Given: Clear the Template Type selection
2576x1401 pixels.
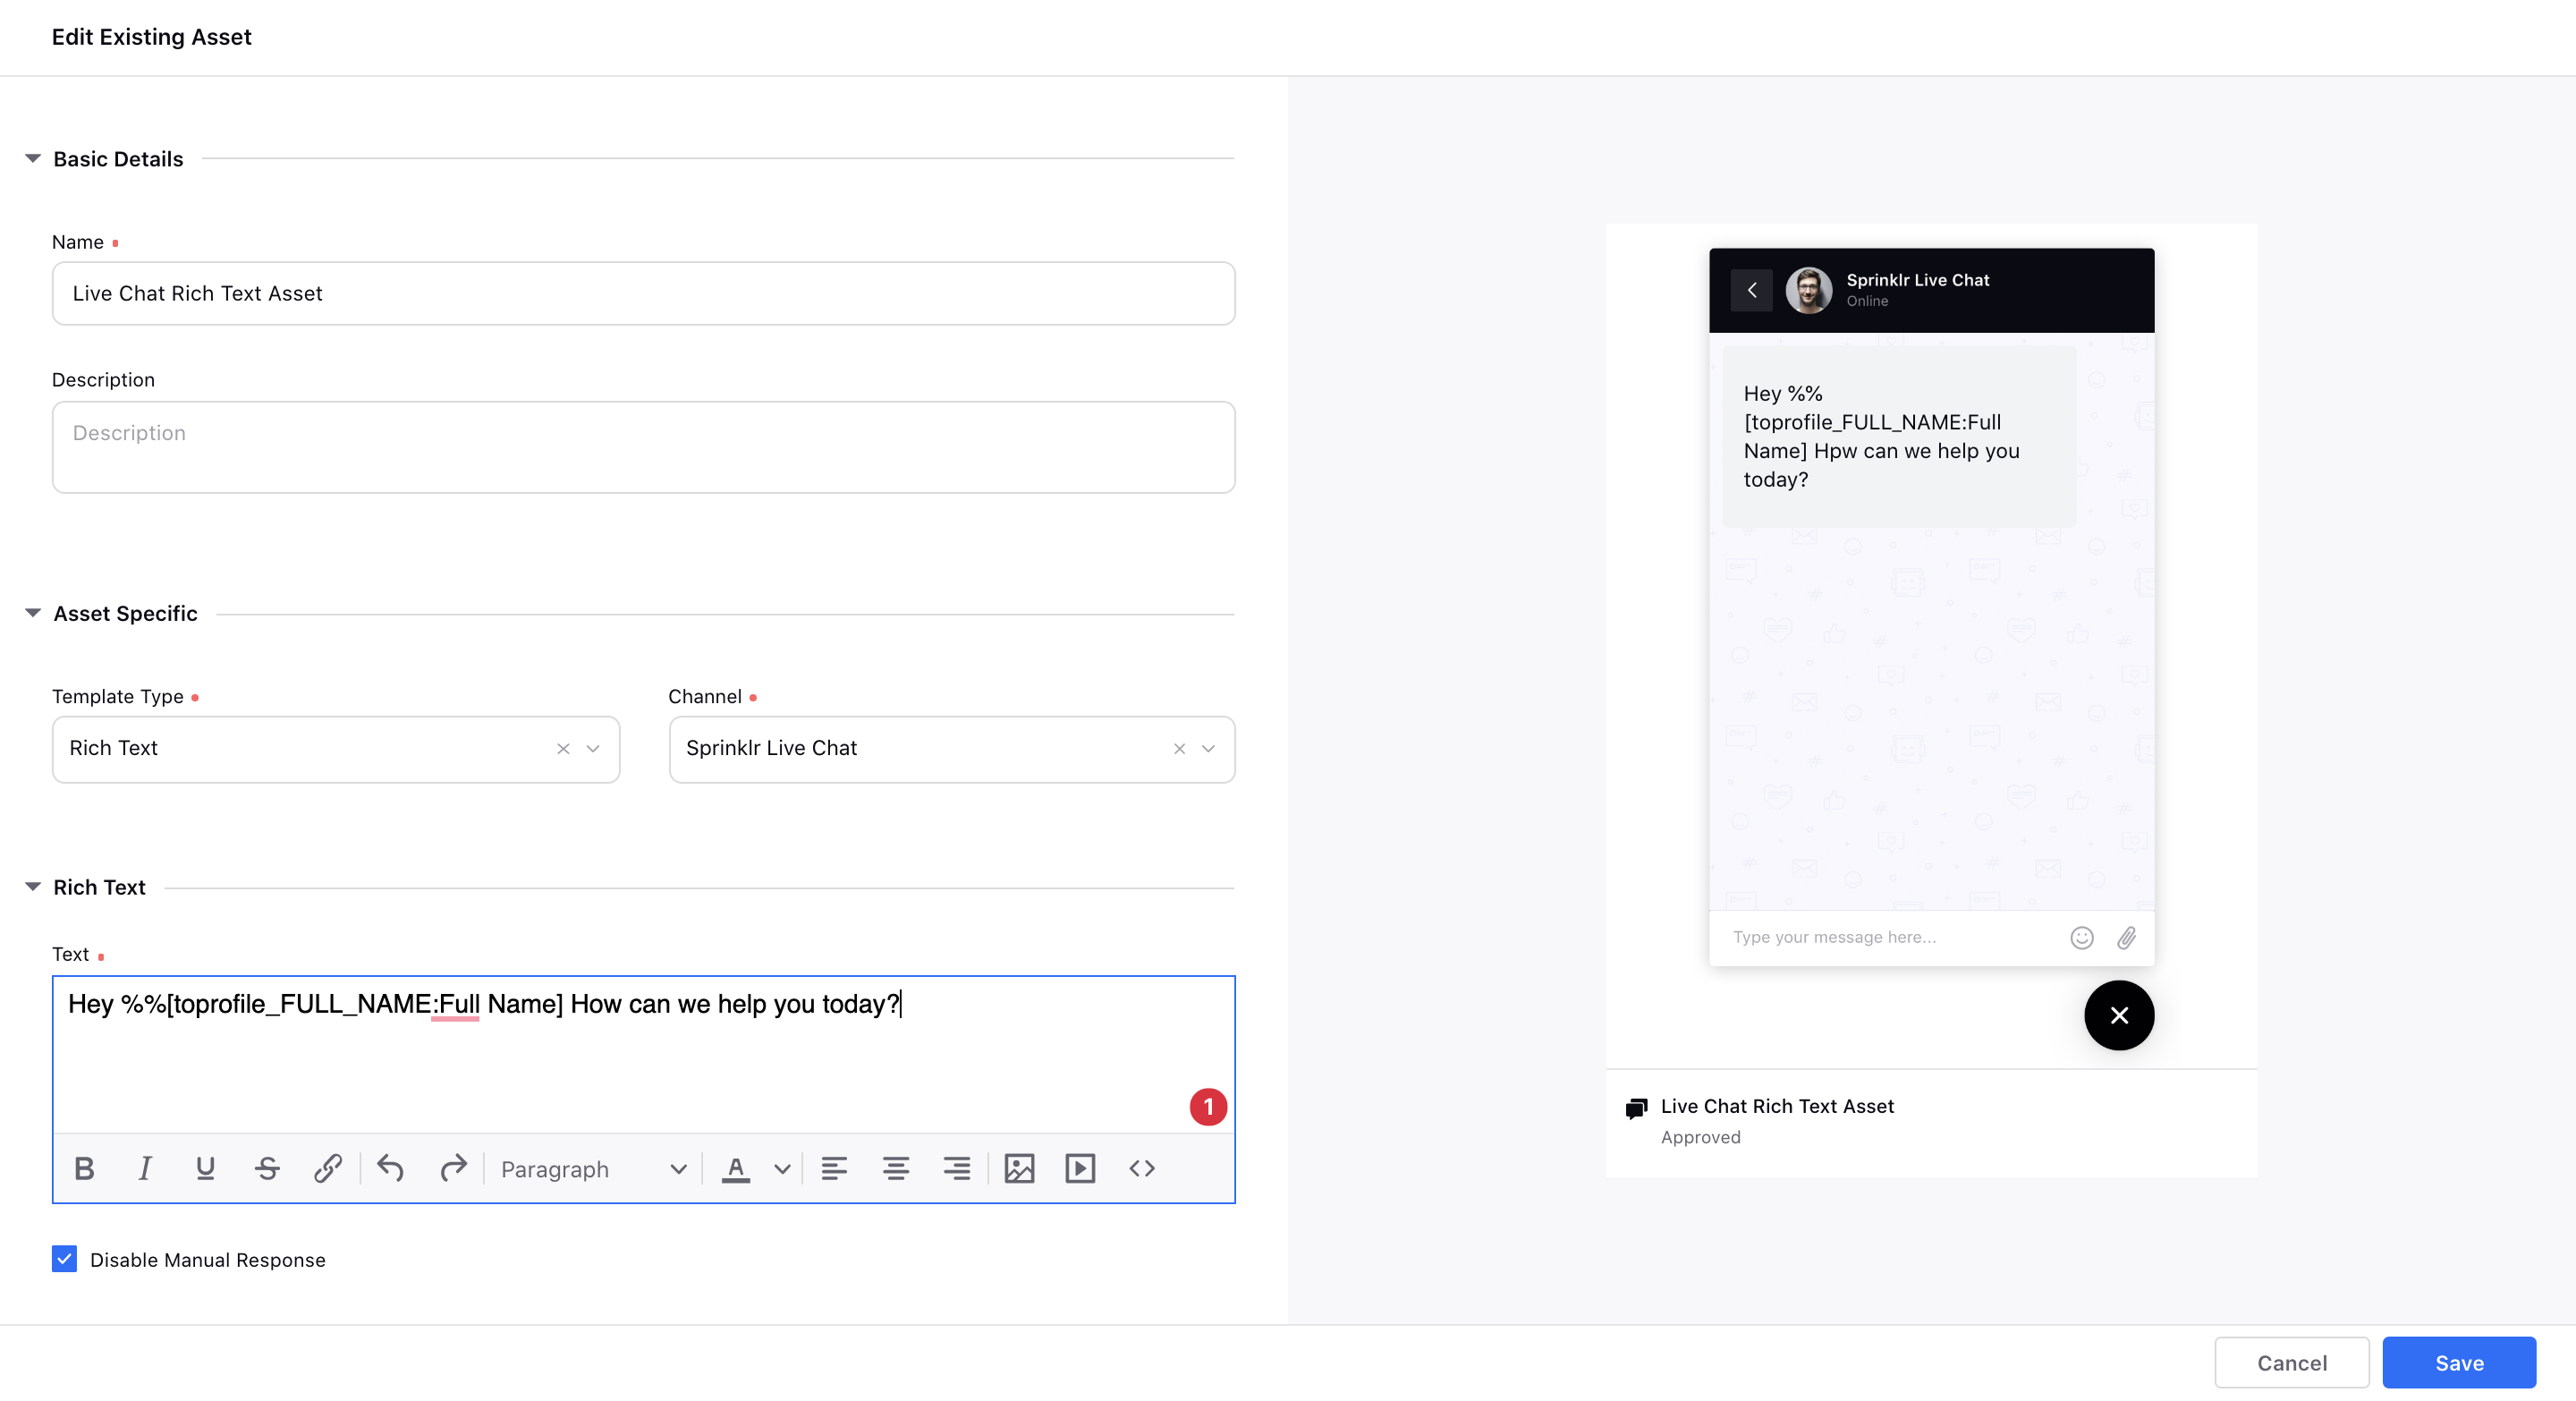Looking at the screenshot, I should pos(563,749).
